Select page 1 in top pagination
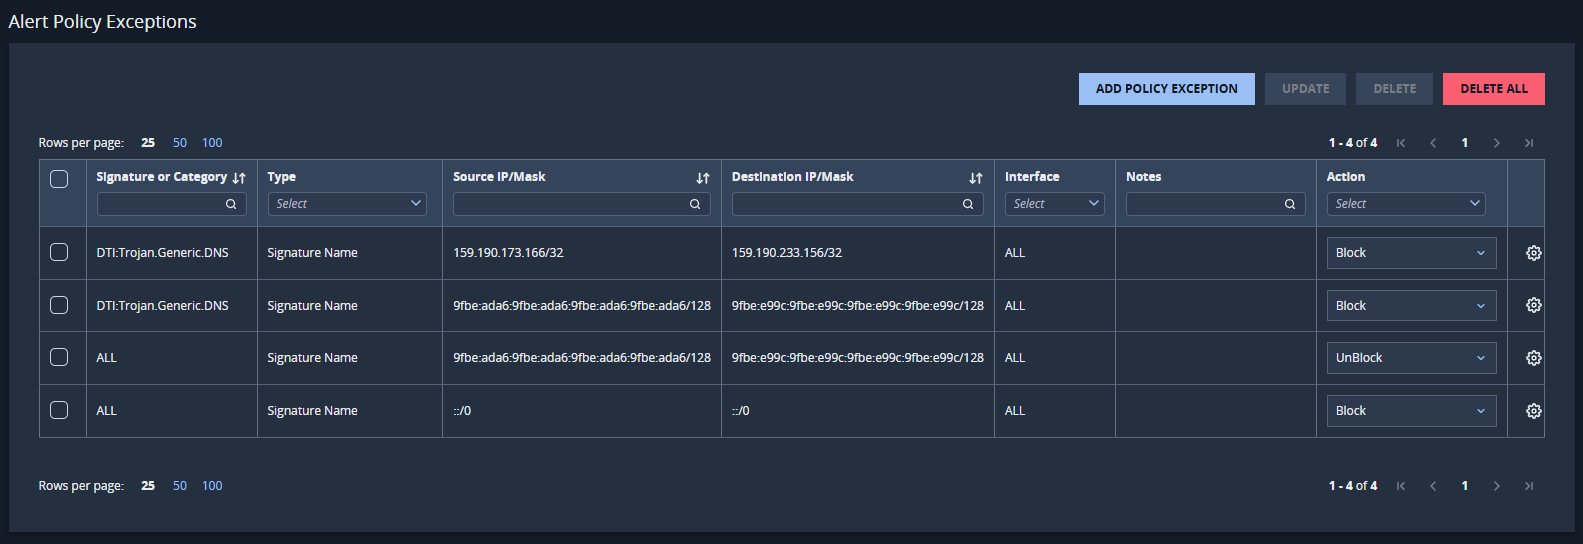The image size is (1583, 544). (x=1465, y=143)
